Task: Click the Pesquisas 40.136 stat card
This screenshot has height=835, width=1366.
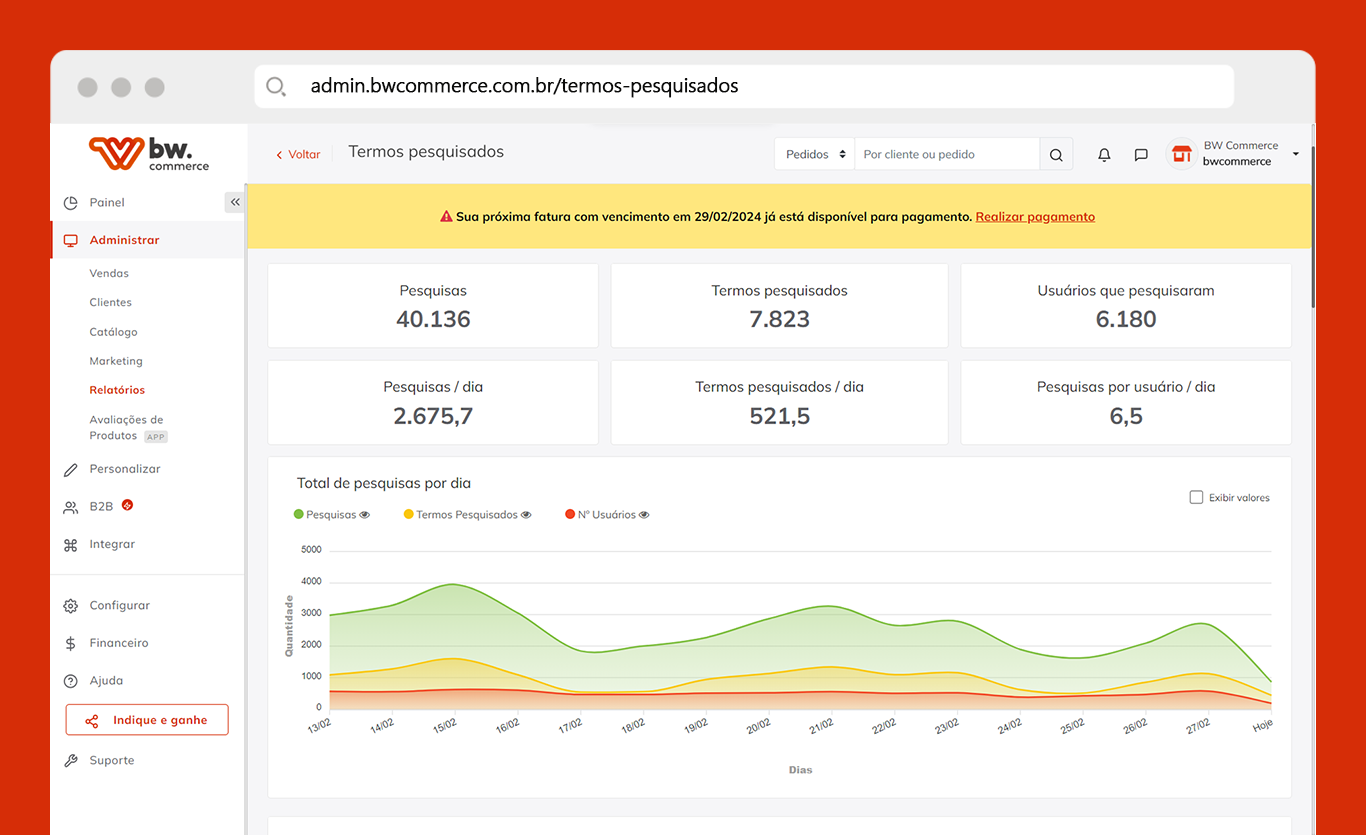Action: (433, 306)
